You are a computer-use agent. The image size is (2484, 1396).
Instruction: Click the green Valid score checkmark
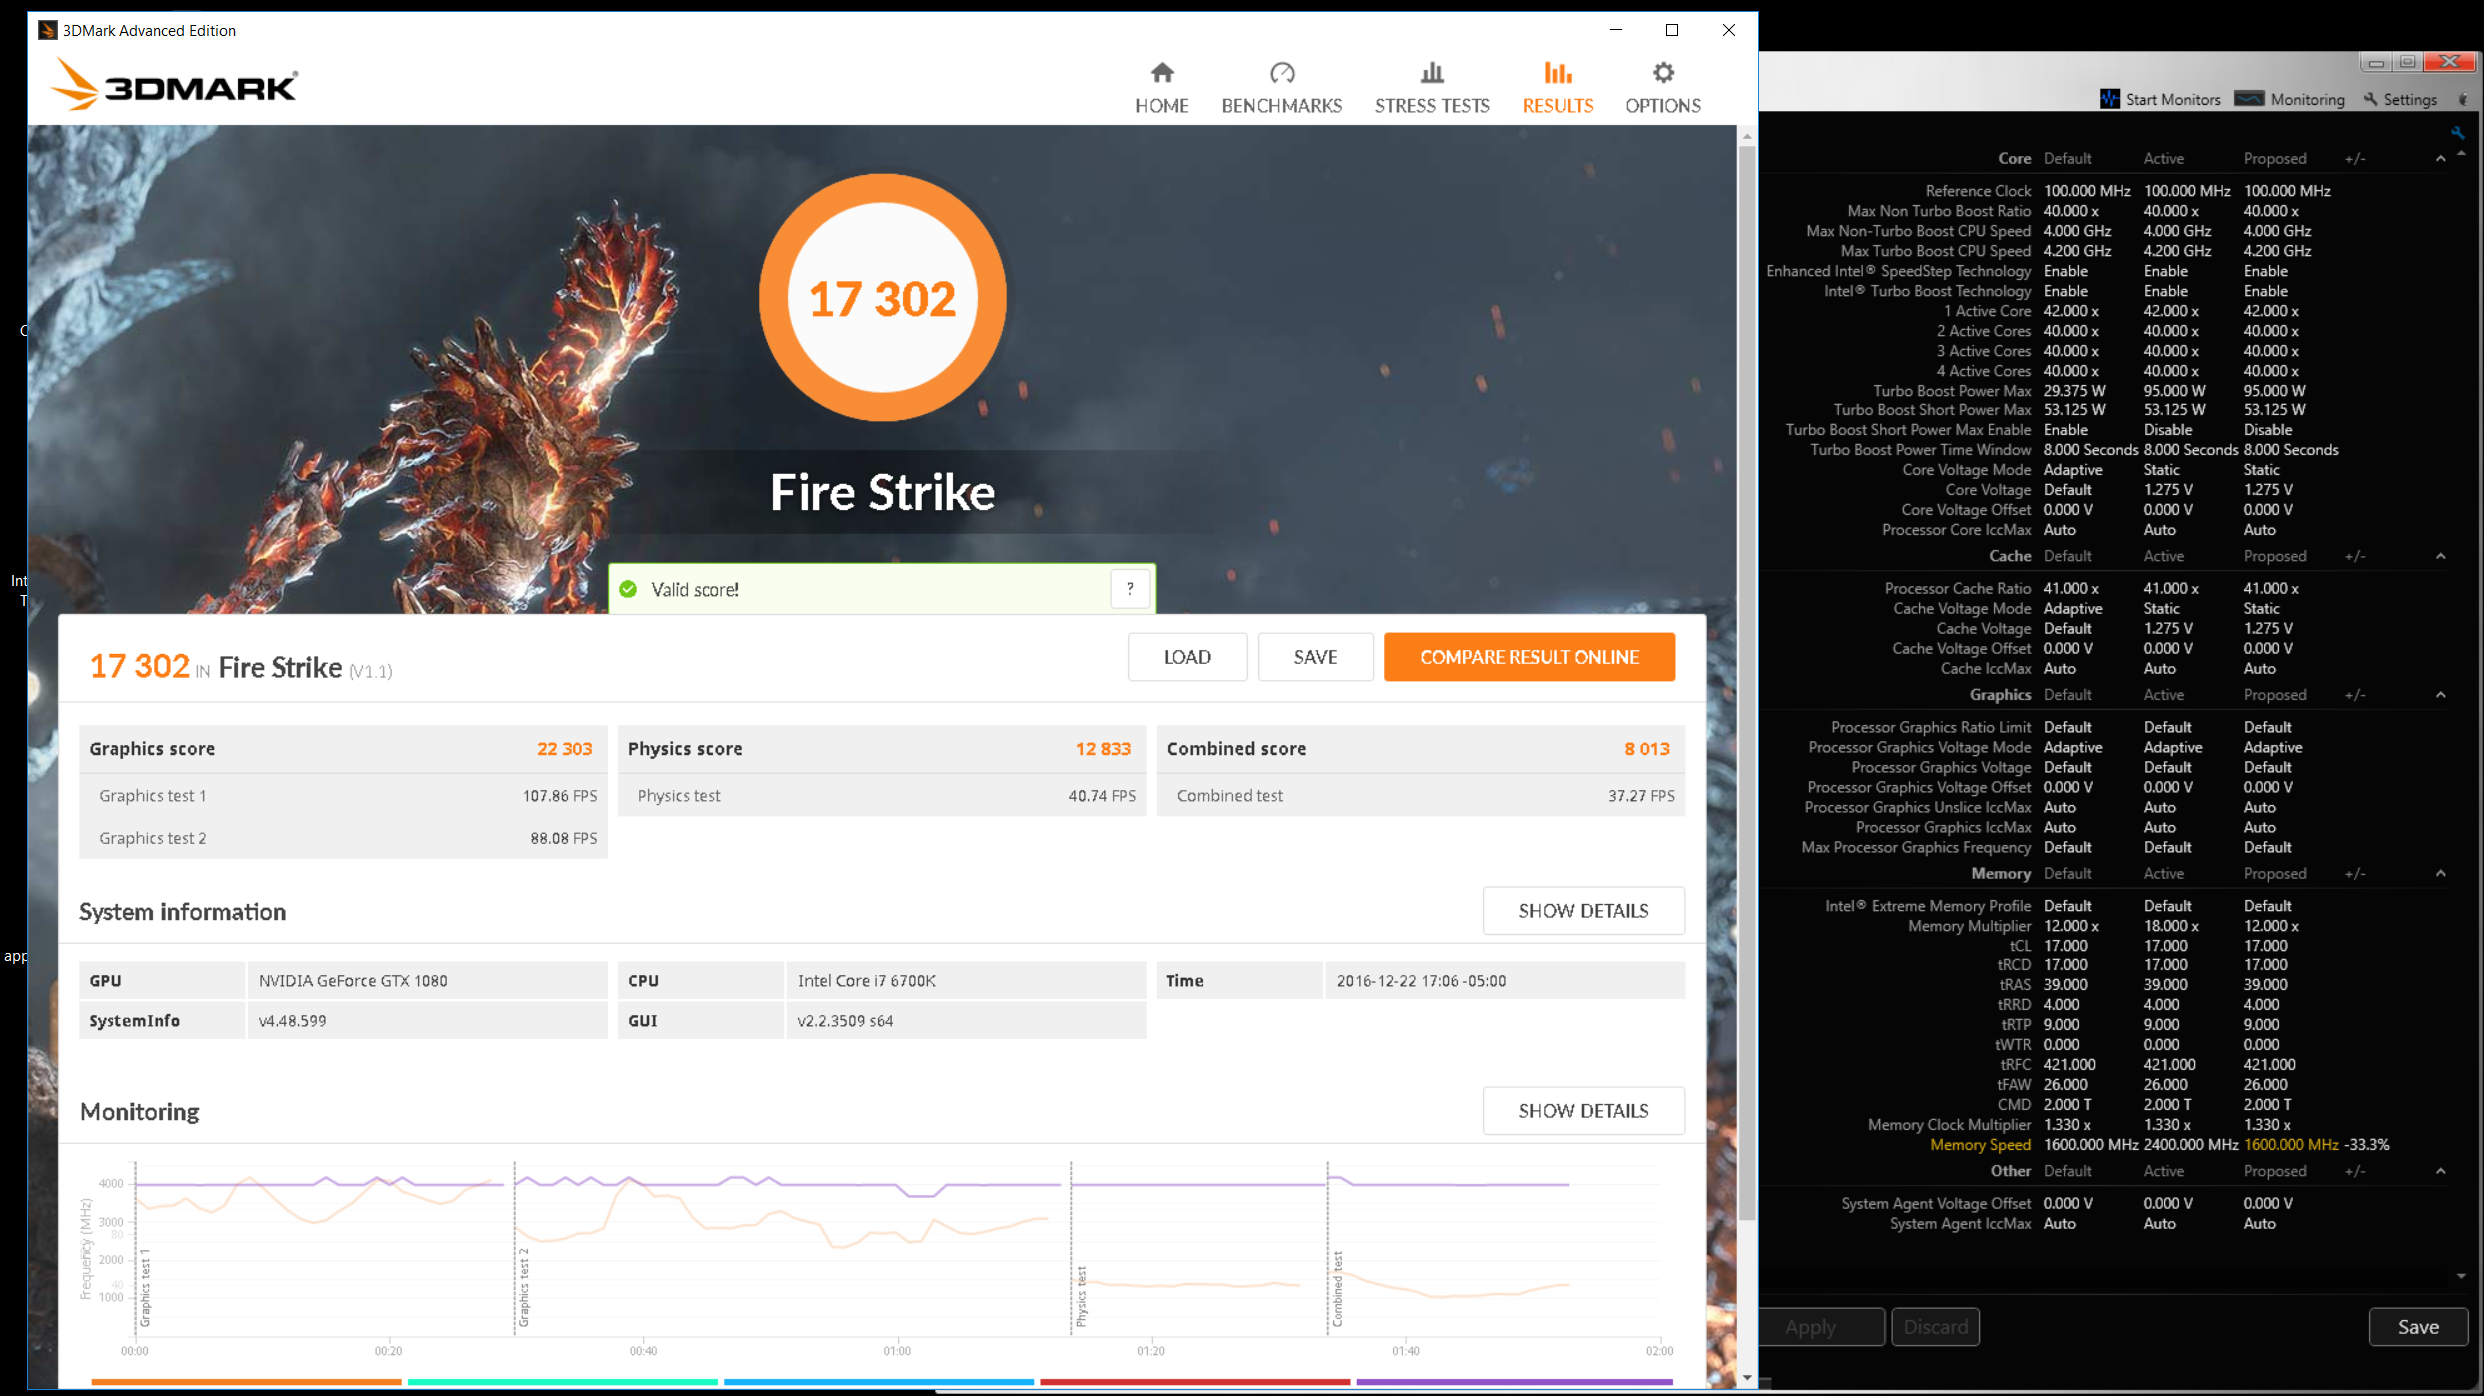coord(628,589)
